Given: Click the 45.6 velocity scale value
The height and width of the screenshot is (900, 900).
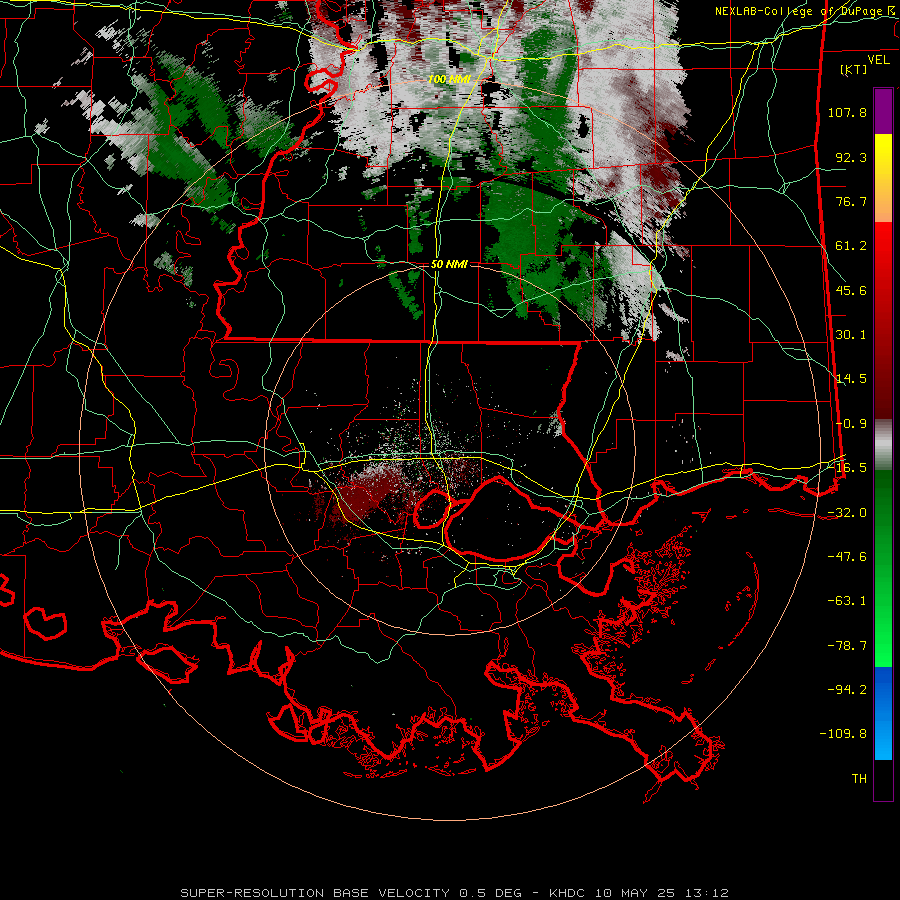Looking at the screenshot, I should pos(851,290).
